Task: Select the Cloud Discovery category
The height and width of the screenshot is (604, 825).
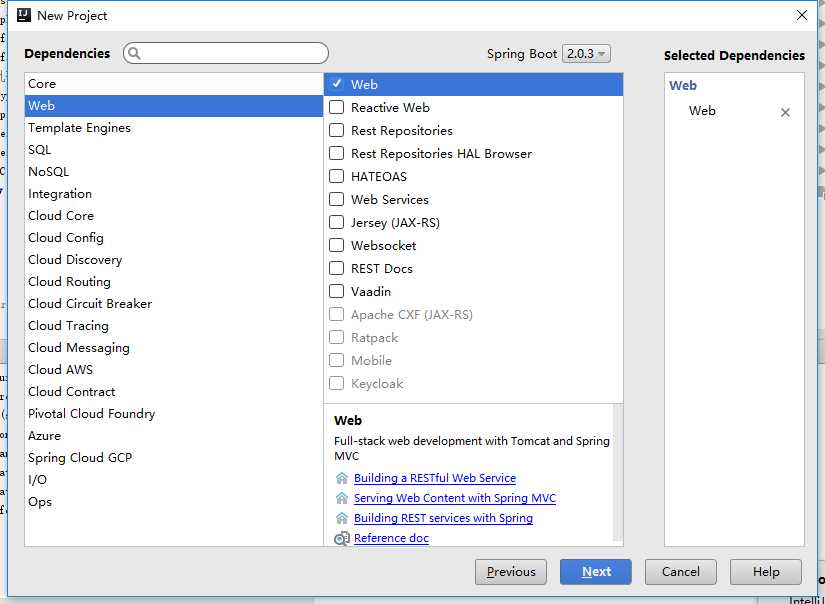Action: (174, 260)
